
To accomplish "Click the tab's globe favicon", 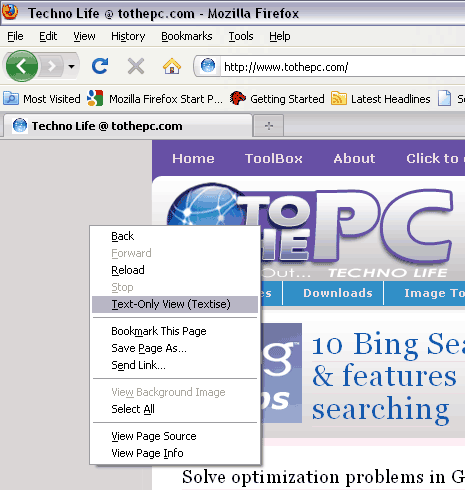I will tap(20, 126).
